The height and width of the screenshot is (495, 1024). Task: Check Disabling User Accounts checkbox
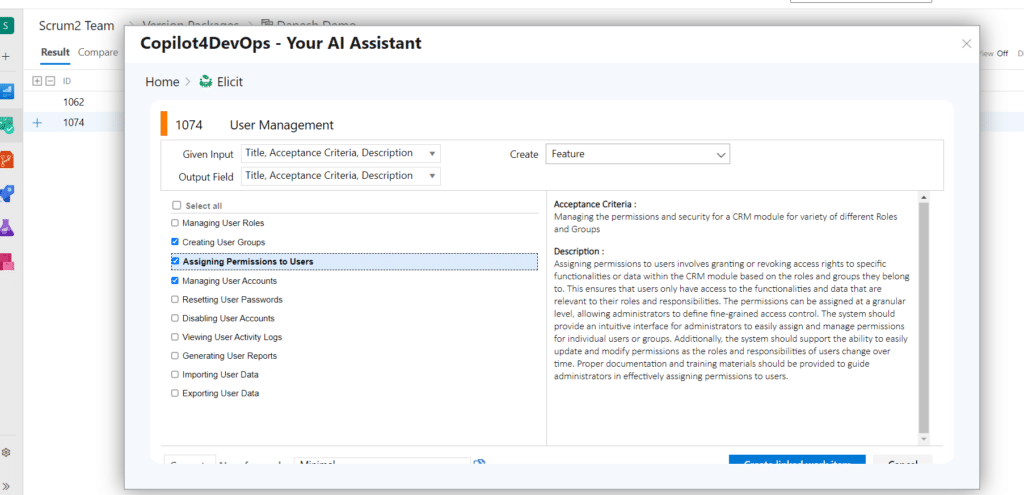click(175, 318)
